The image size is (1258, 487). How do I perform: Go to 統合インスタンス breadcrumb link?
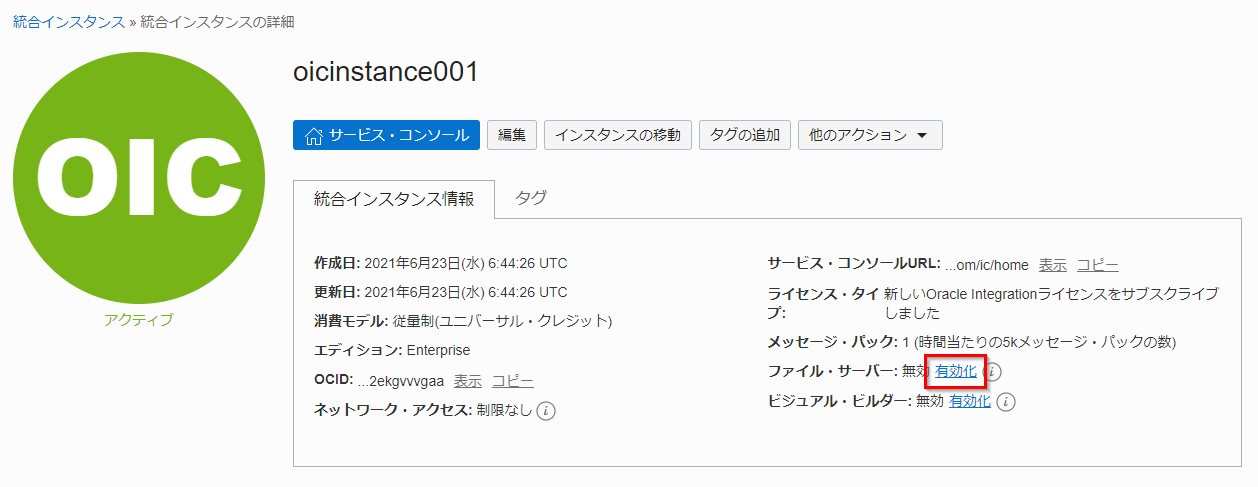pos(68,21)
